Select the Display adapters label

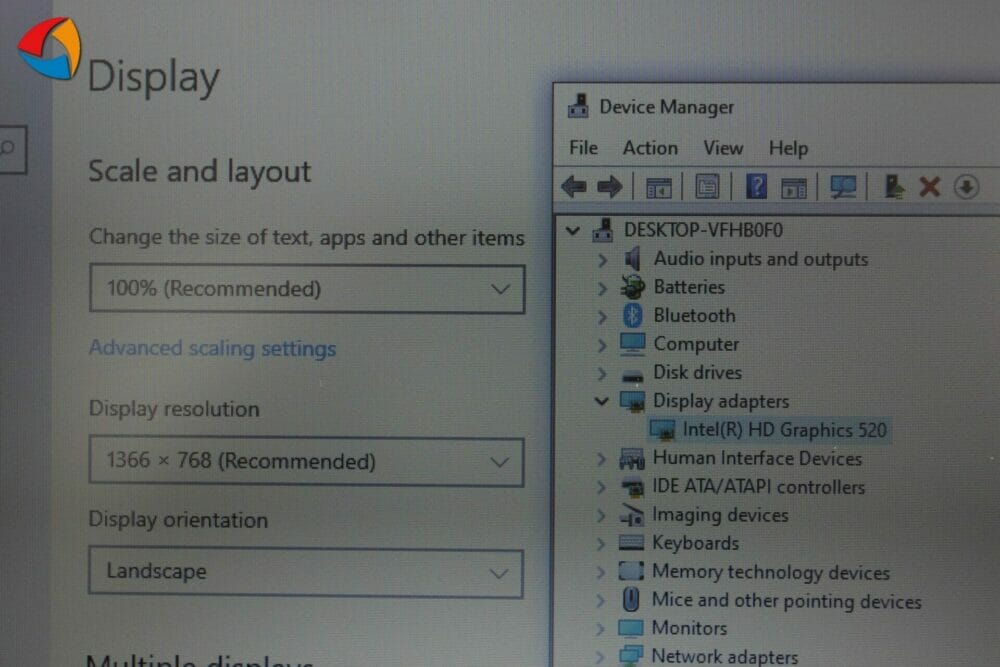pyautogui.click(x=721, y=401)
